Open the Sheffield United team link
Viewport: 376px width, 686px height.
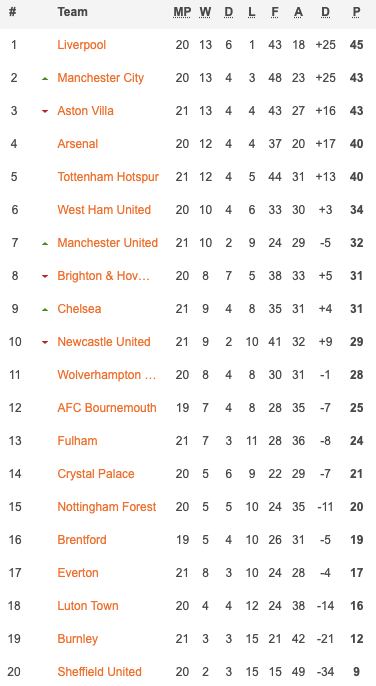(x=99, y=672)
